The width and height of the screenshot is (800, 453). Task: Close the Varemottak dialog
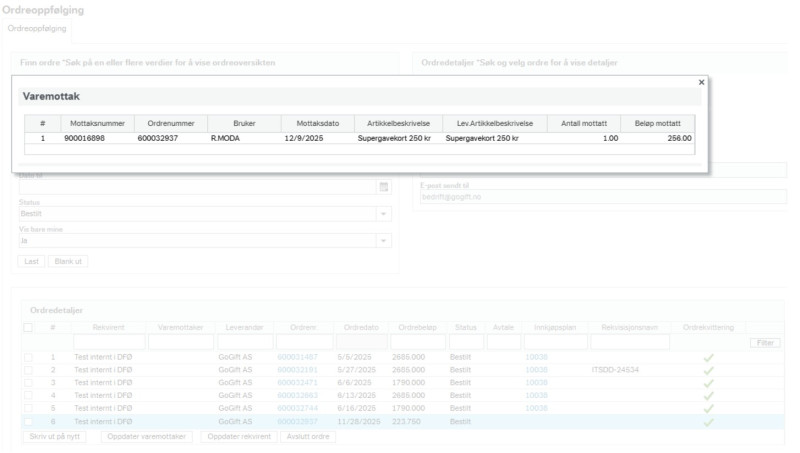(701, 82)
